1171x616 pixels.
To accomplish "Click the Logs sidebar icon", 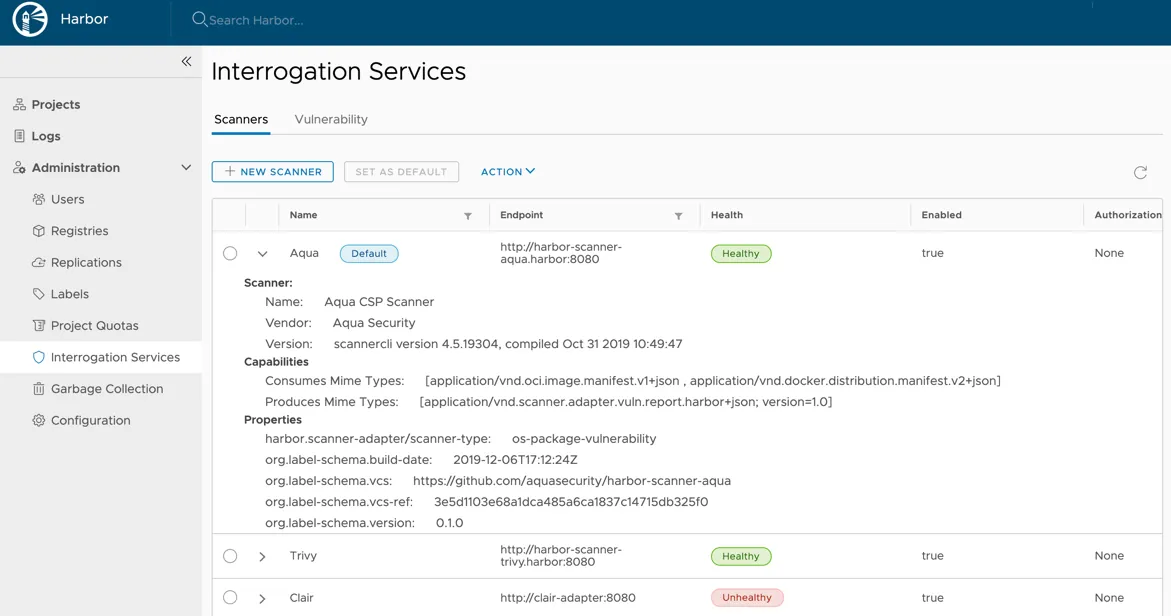I will click(19, 136).
